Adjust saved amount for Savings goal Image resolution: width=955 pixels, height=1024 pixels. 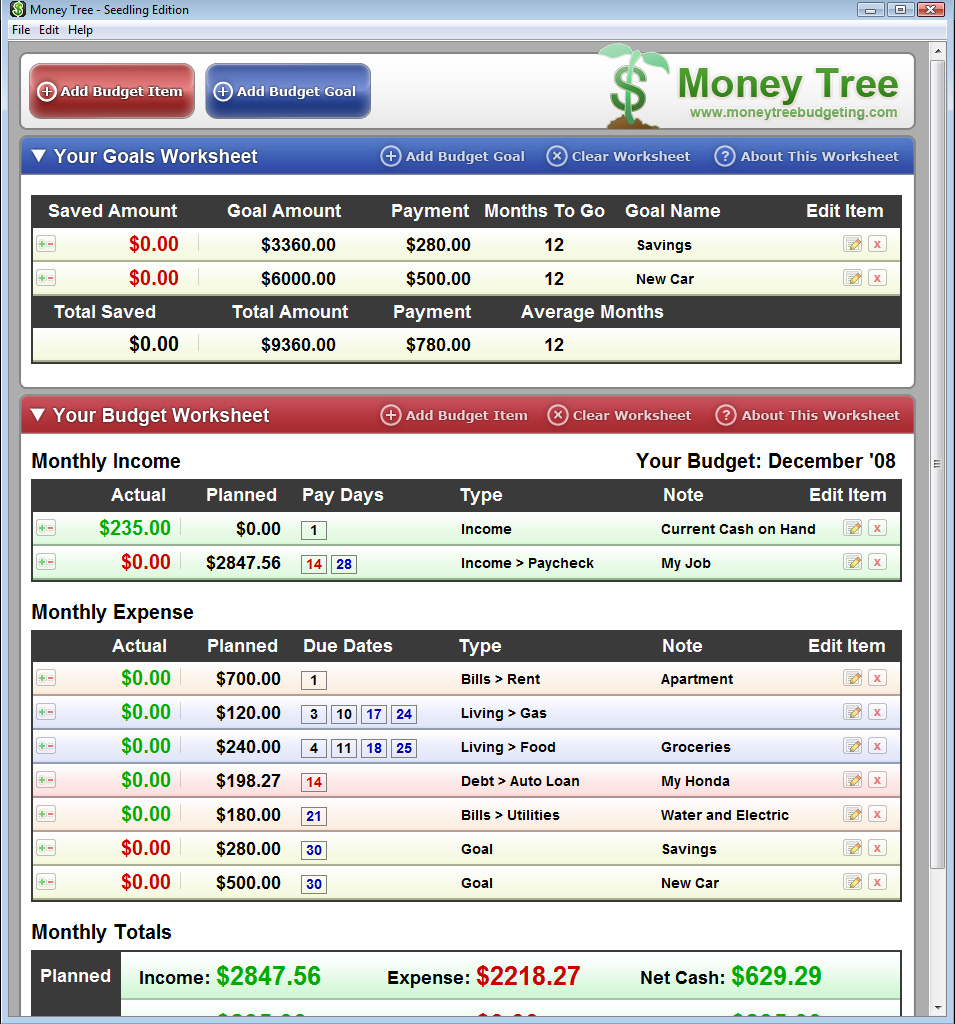46,244
